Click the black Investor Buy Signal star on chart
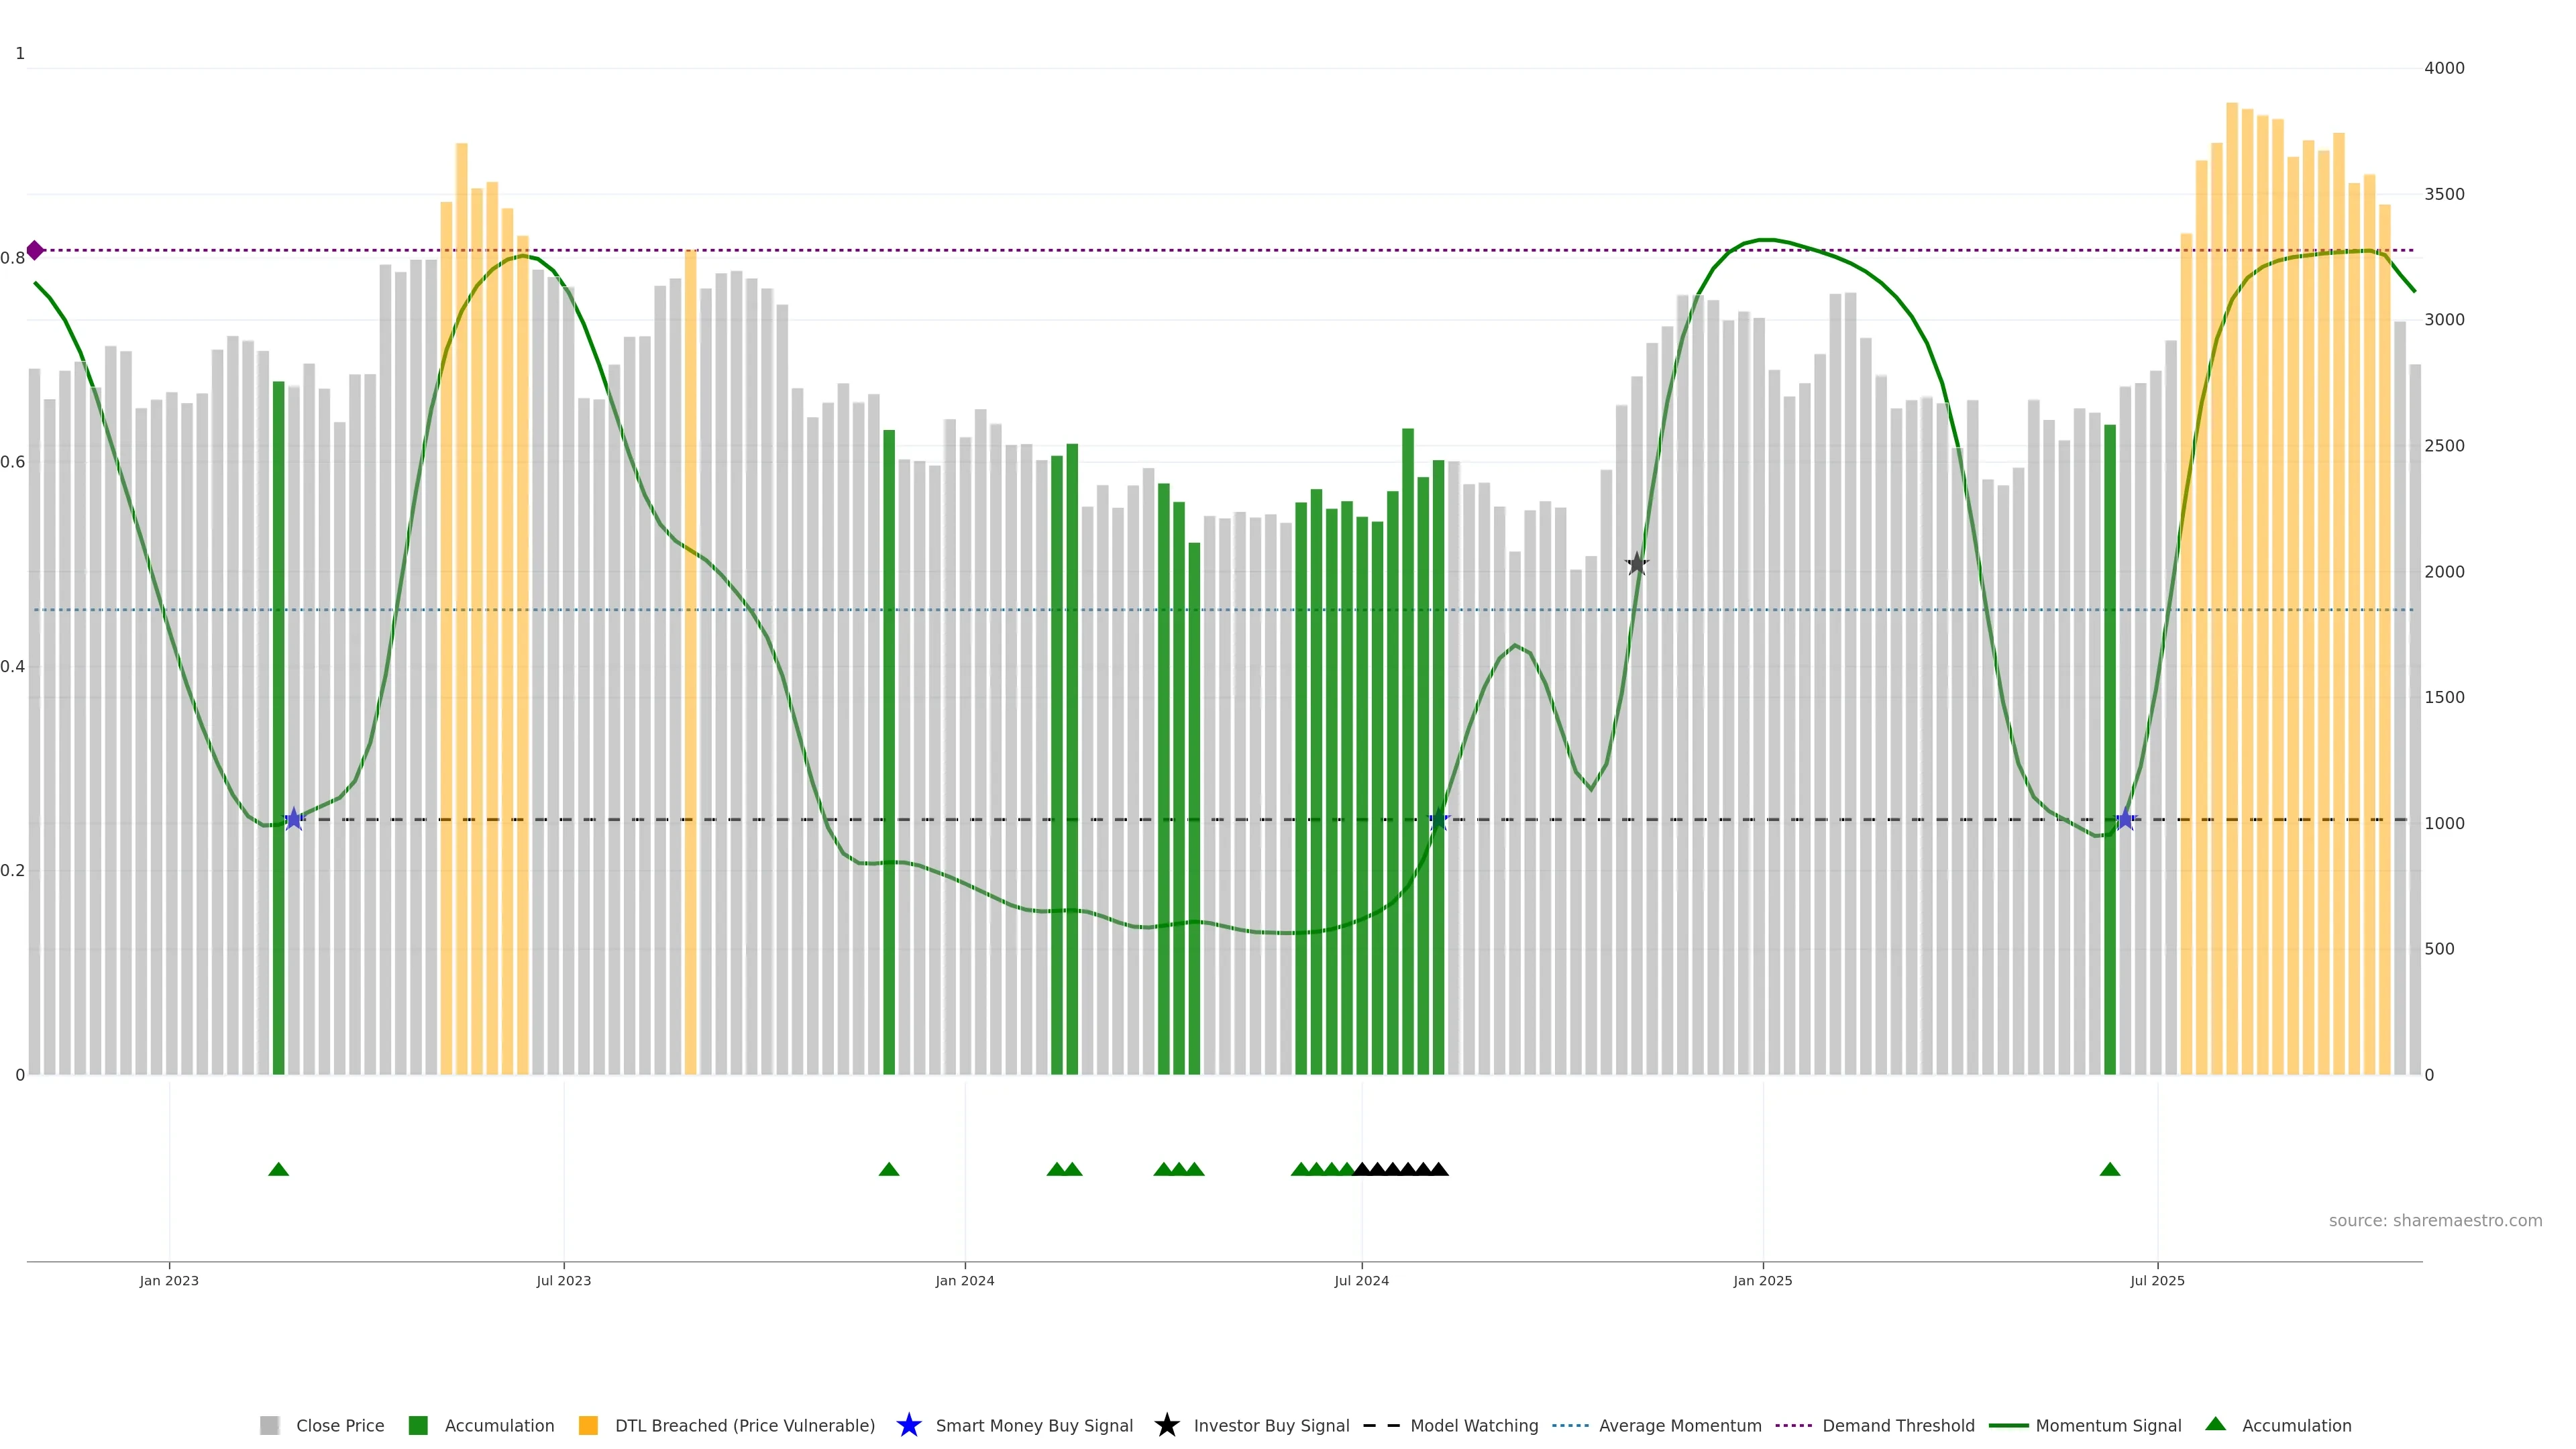 (1636, 564)
